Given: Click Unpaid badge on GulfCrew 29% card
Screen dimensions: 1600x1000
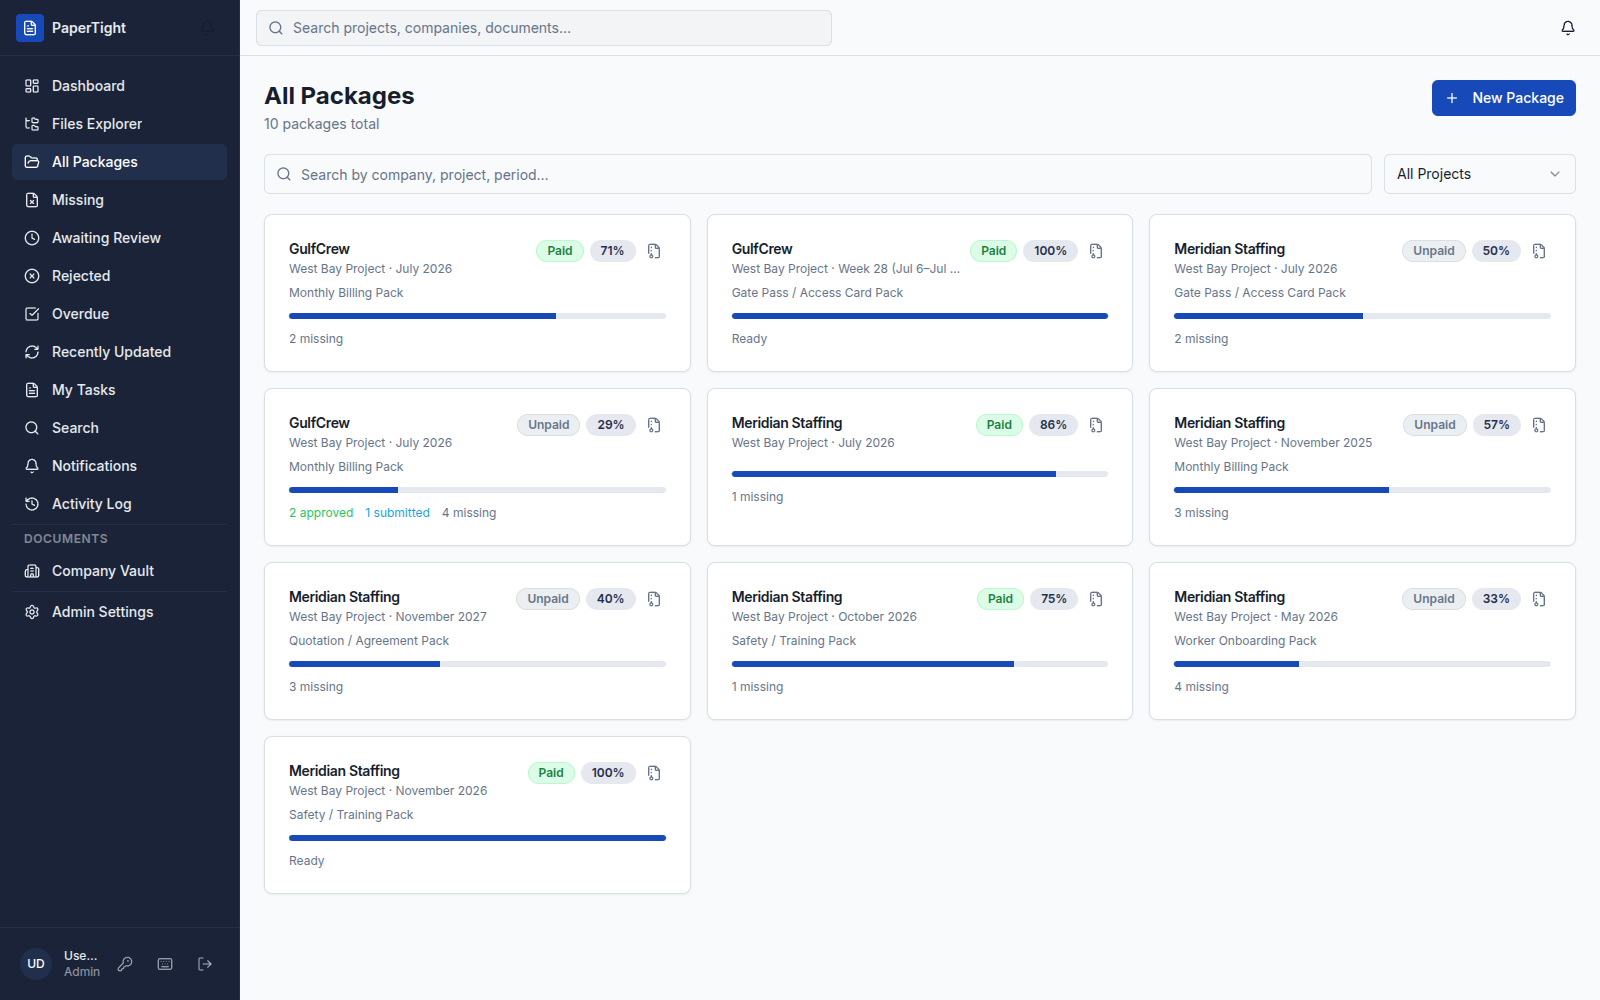Looking at the screenshot, I should click(548, 425).
